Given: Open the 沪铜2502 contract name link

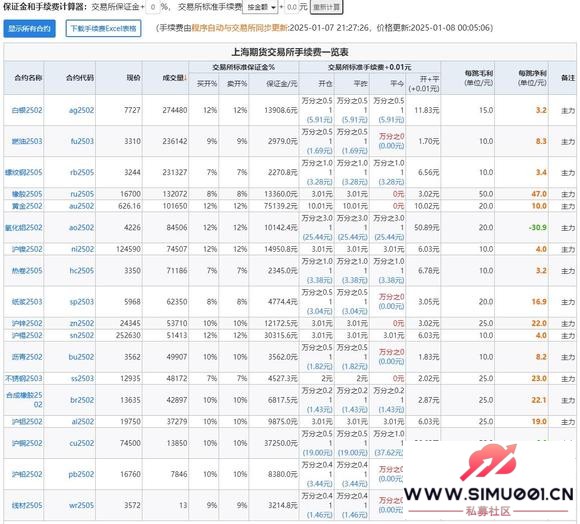Looking at the screenshot, I should click(x=27, y=443).
